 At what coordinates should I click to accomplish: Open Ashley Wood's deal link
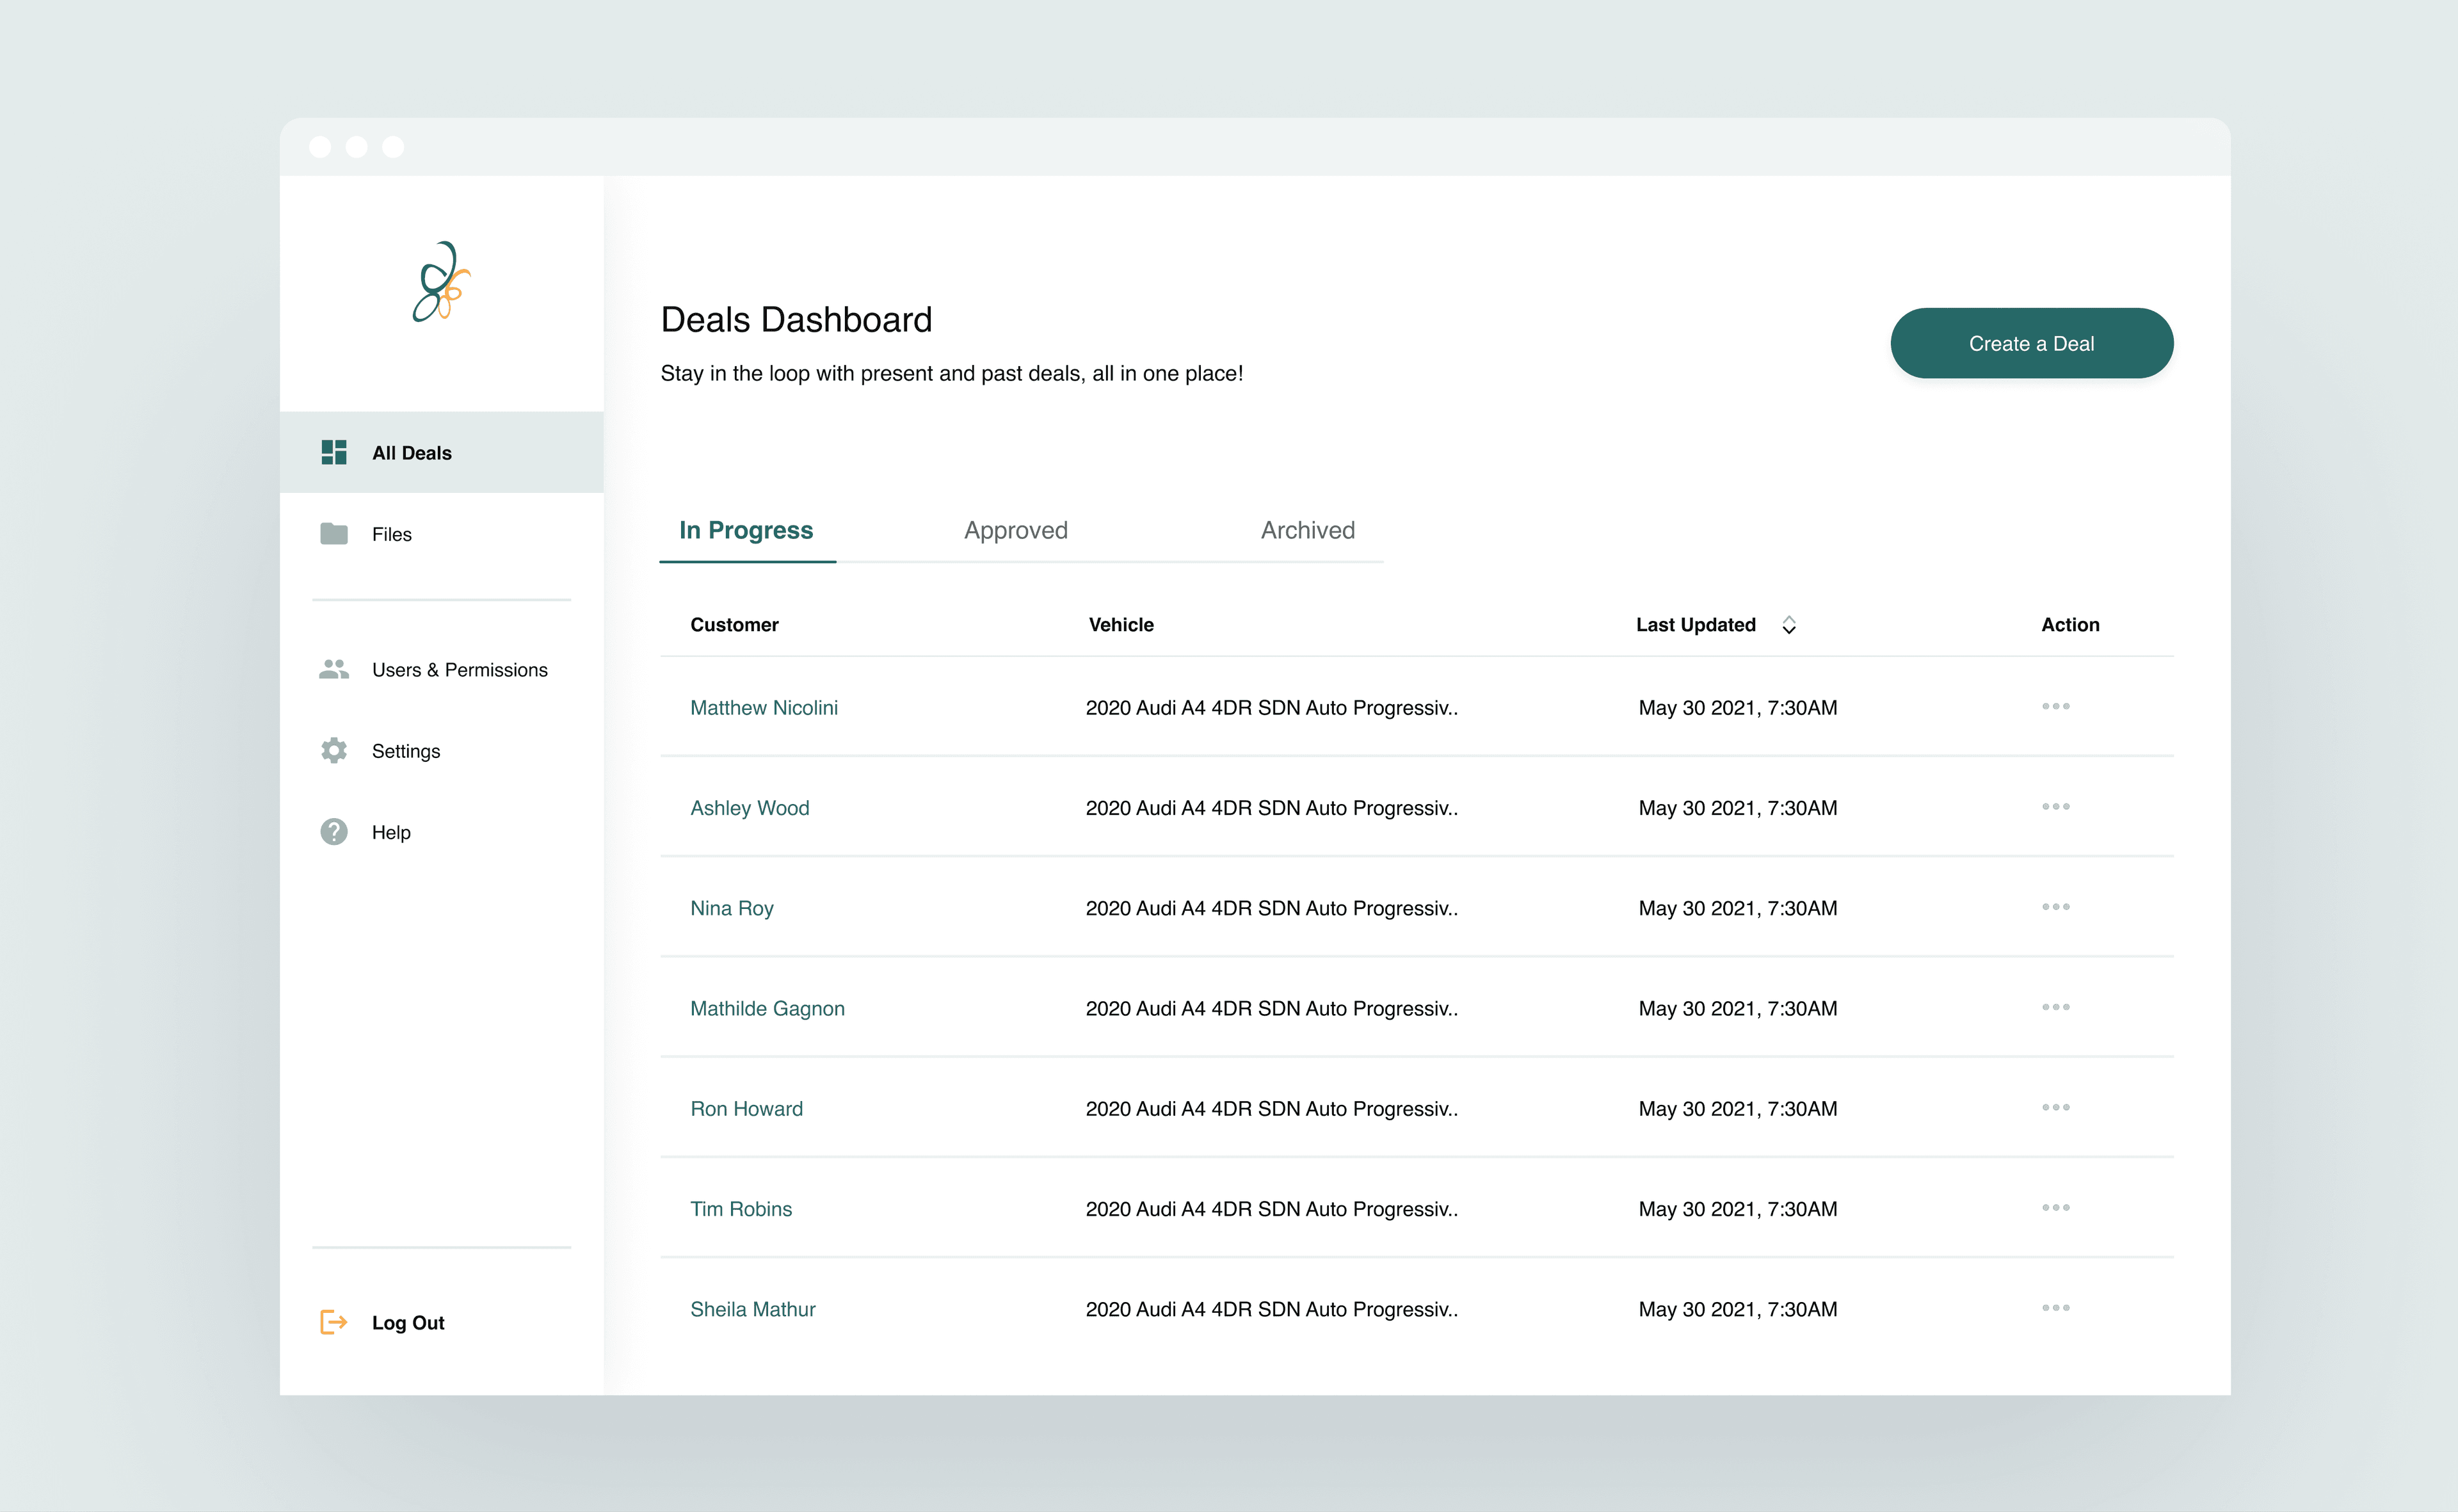[750, 807]
